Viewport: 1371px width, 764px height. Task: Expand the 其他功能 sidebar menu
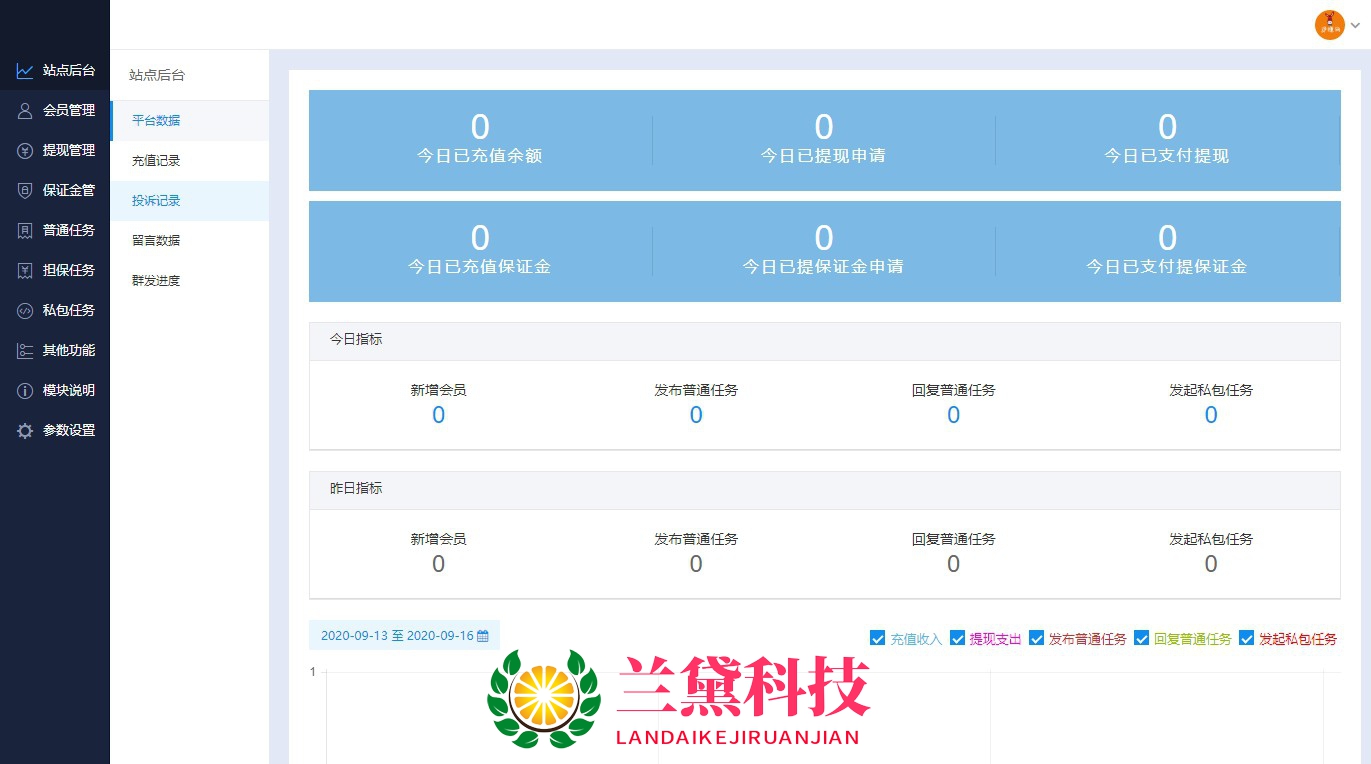[68, 351]
